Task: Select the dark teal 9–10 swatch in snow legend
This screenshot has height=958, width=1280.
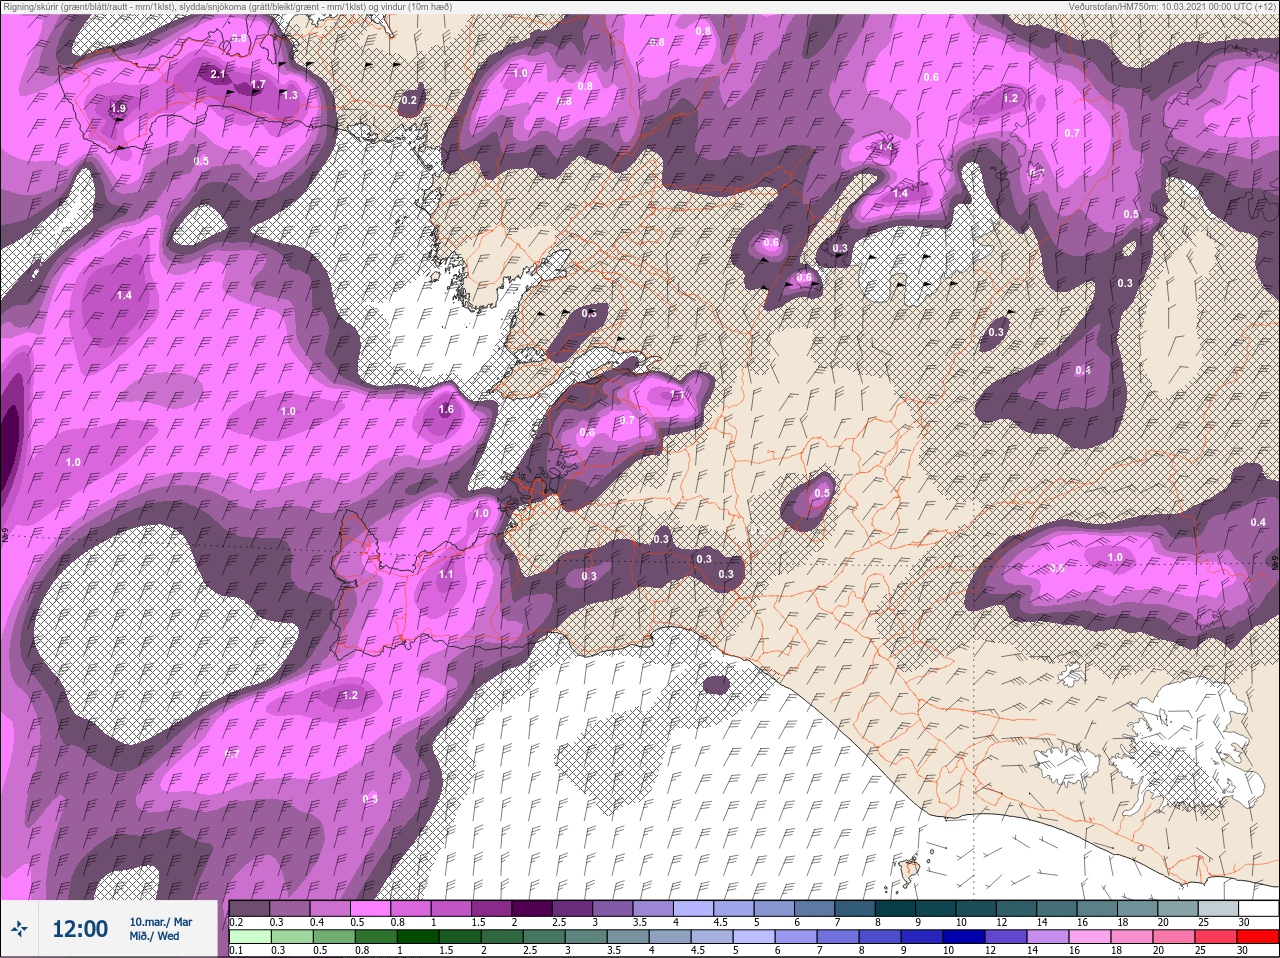Action: (935, 909)
